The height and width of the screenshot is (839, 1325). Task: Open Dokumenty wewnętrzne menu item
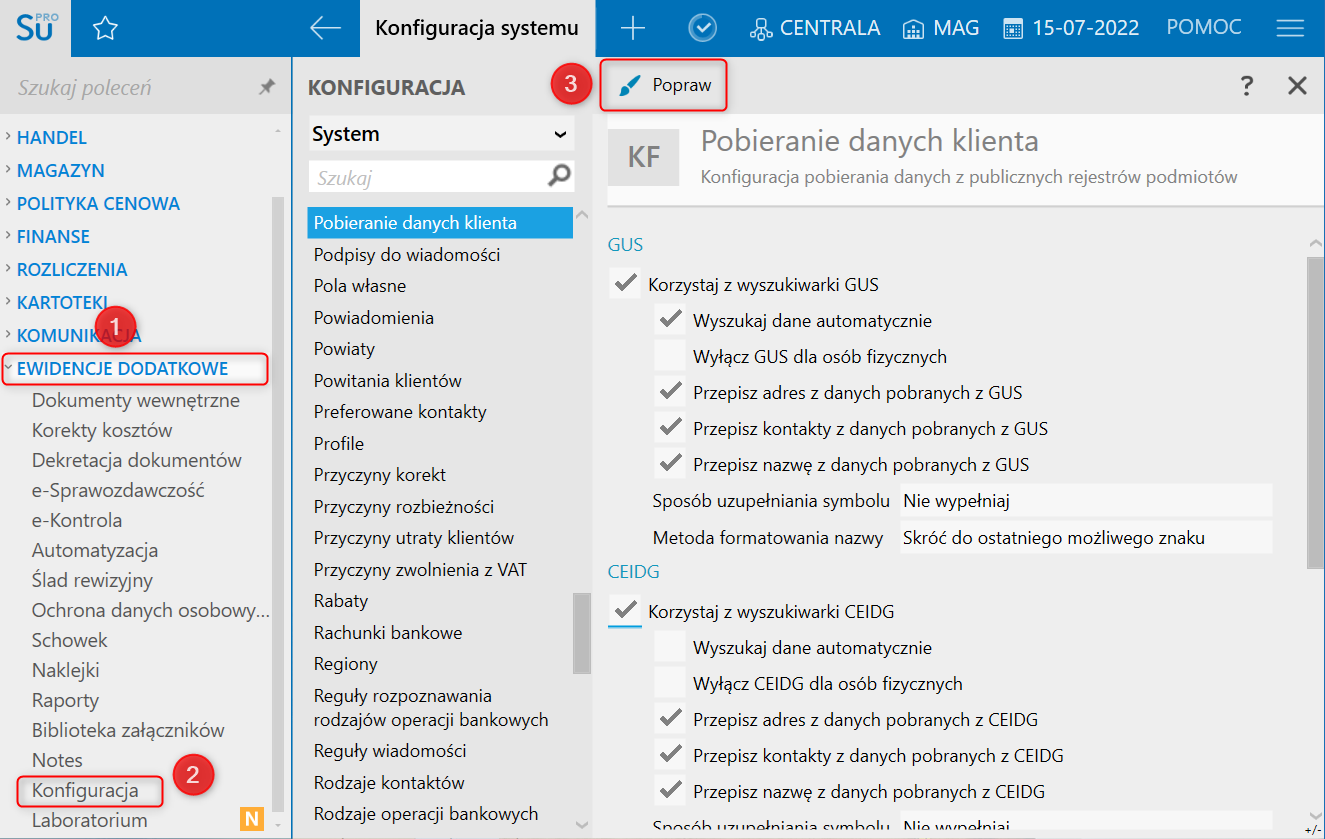(136, 400)
